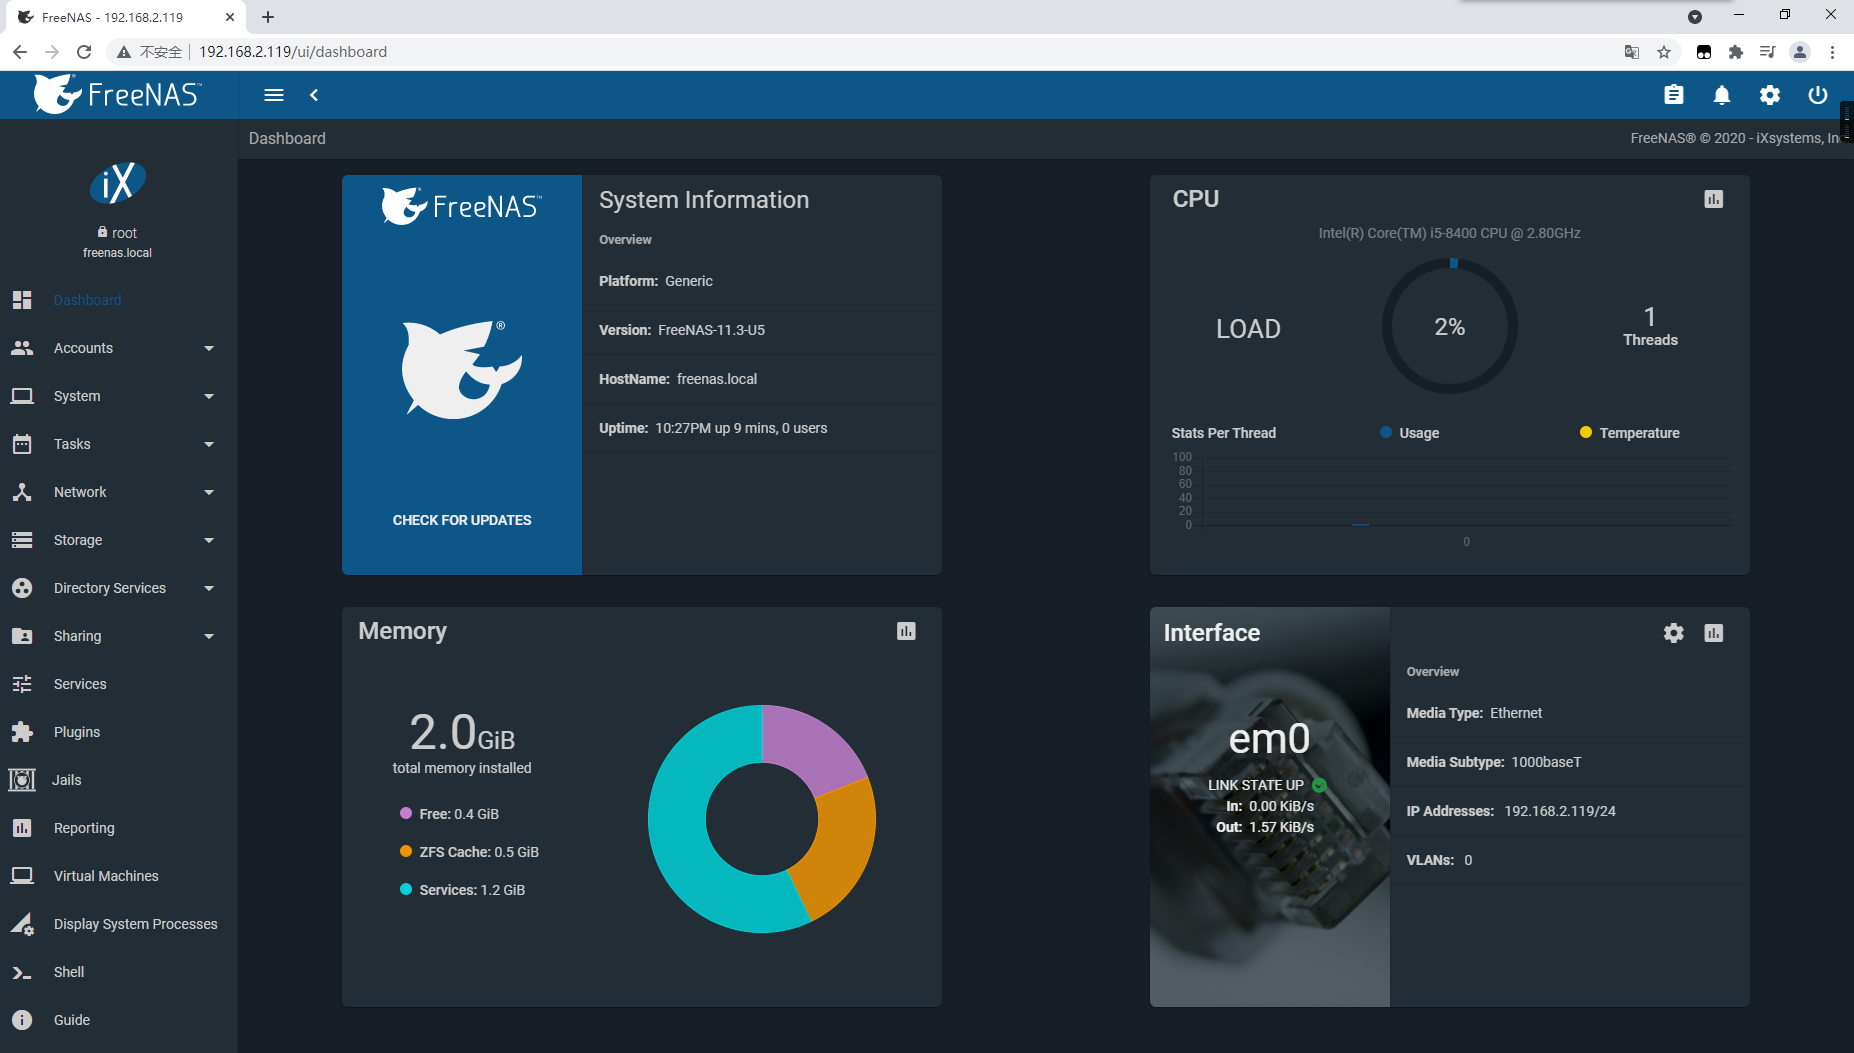This screenshot has width=1854, height=1053.
Task: Click the ZFS Cache orange legend dot
Action: click(406, 851)
